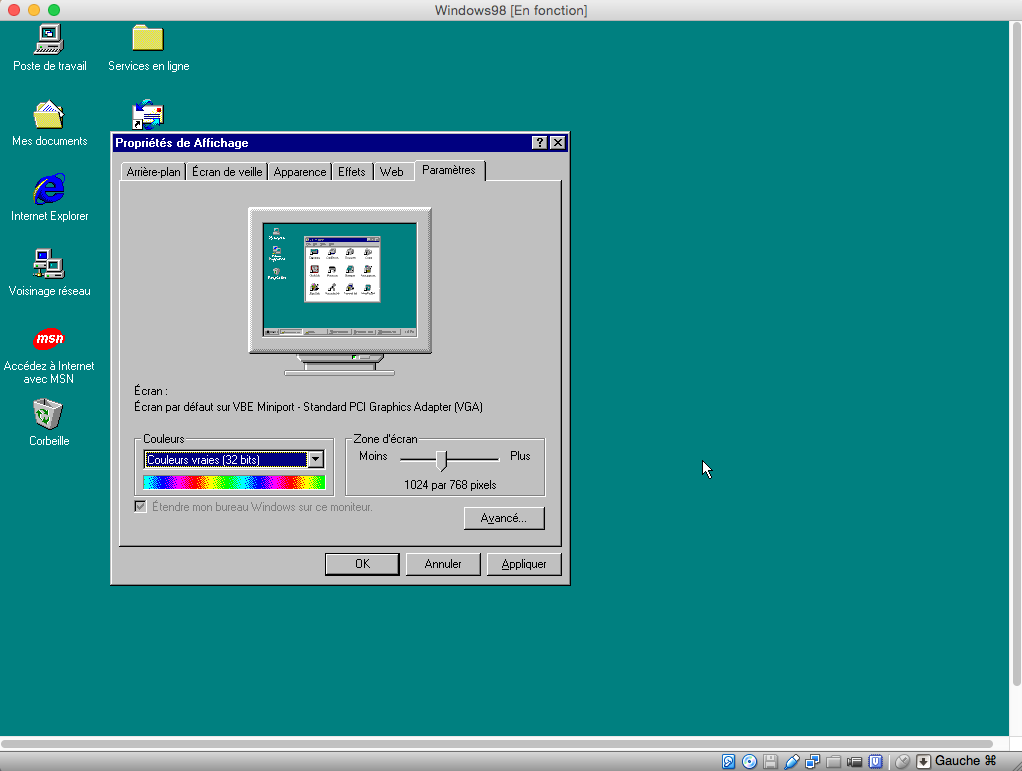Switch to Arrière-plan tab
The height and width of the screenshot is (771, 1022).
(153, 171)
